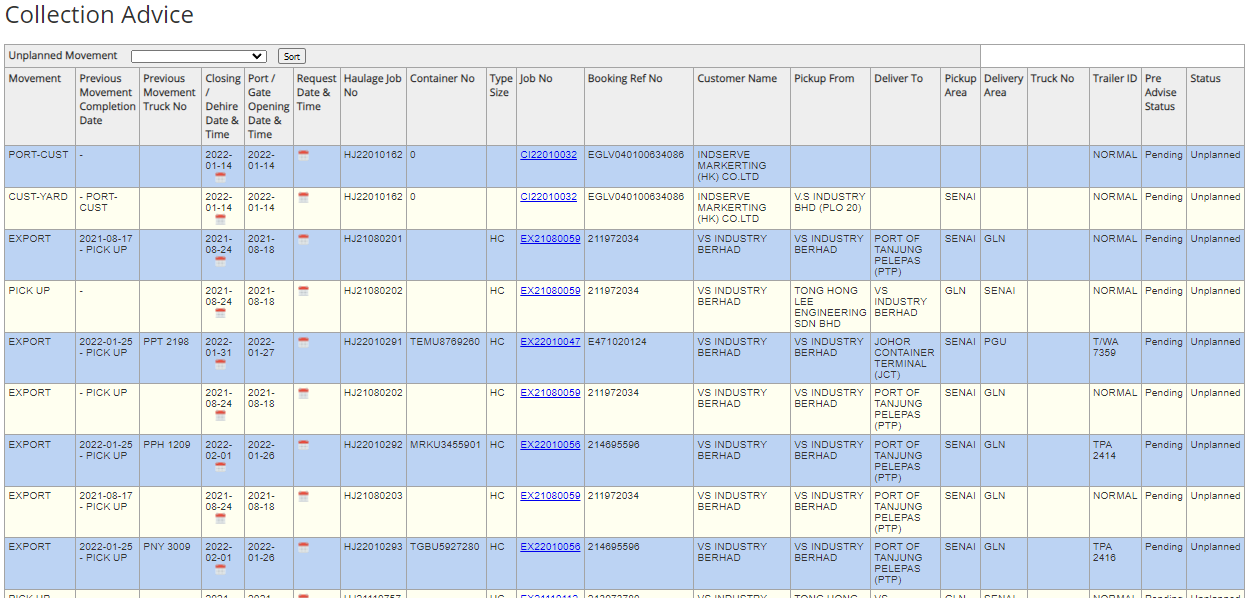Viewport: 1252px width, 598px height.
Task: Open job EX22010056 for container MRKU3455901
Action: 550,445
